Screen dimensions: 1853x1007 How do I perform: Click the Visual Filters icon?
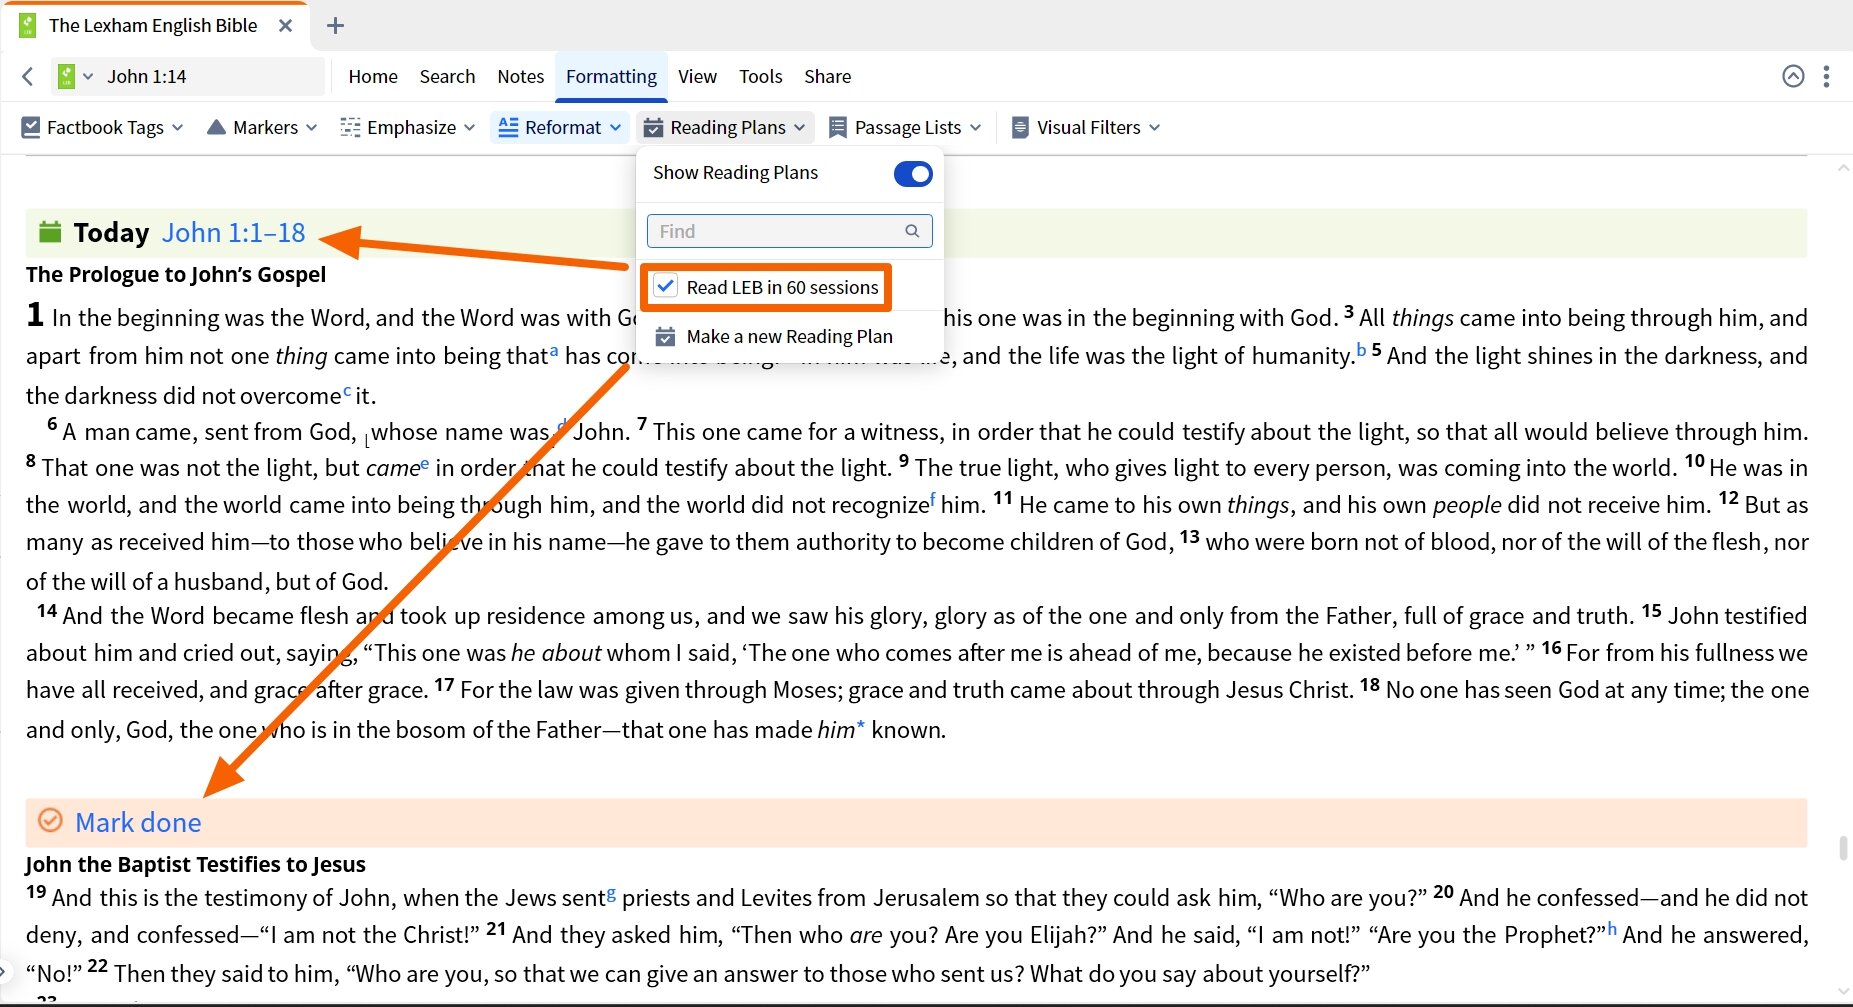(1020, 127)
